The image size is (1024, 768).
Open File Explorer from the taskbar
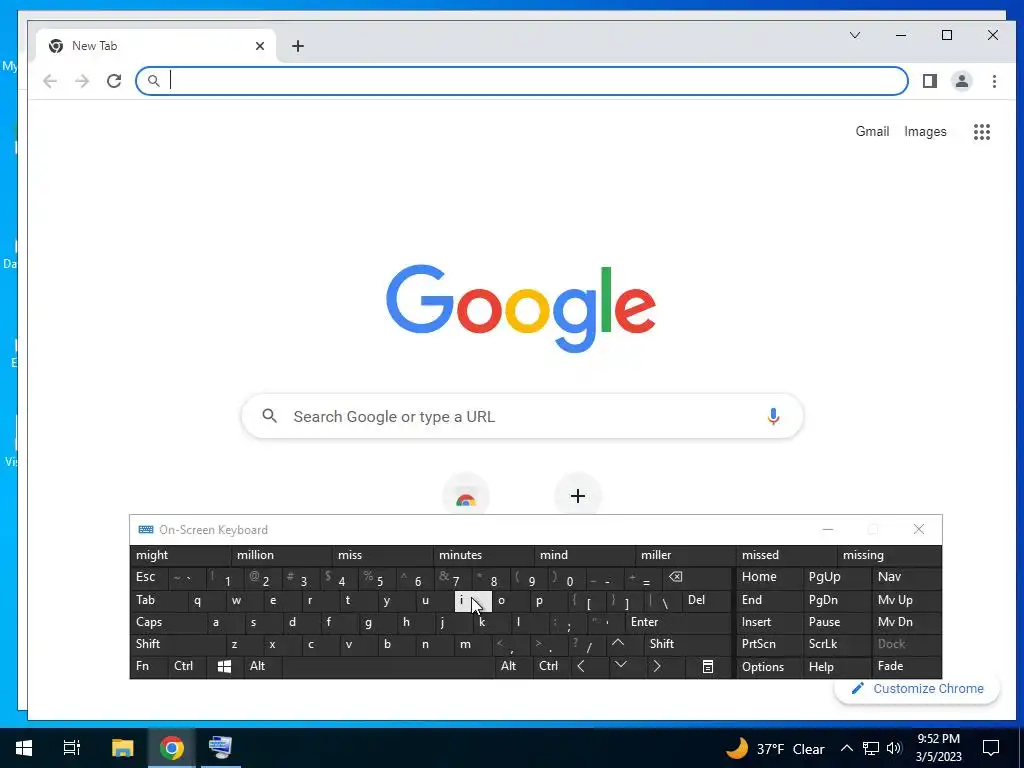coord(122,748)
